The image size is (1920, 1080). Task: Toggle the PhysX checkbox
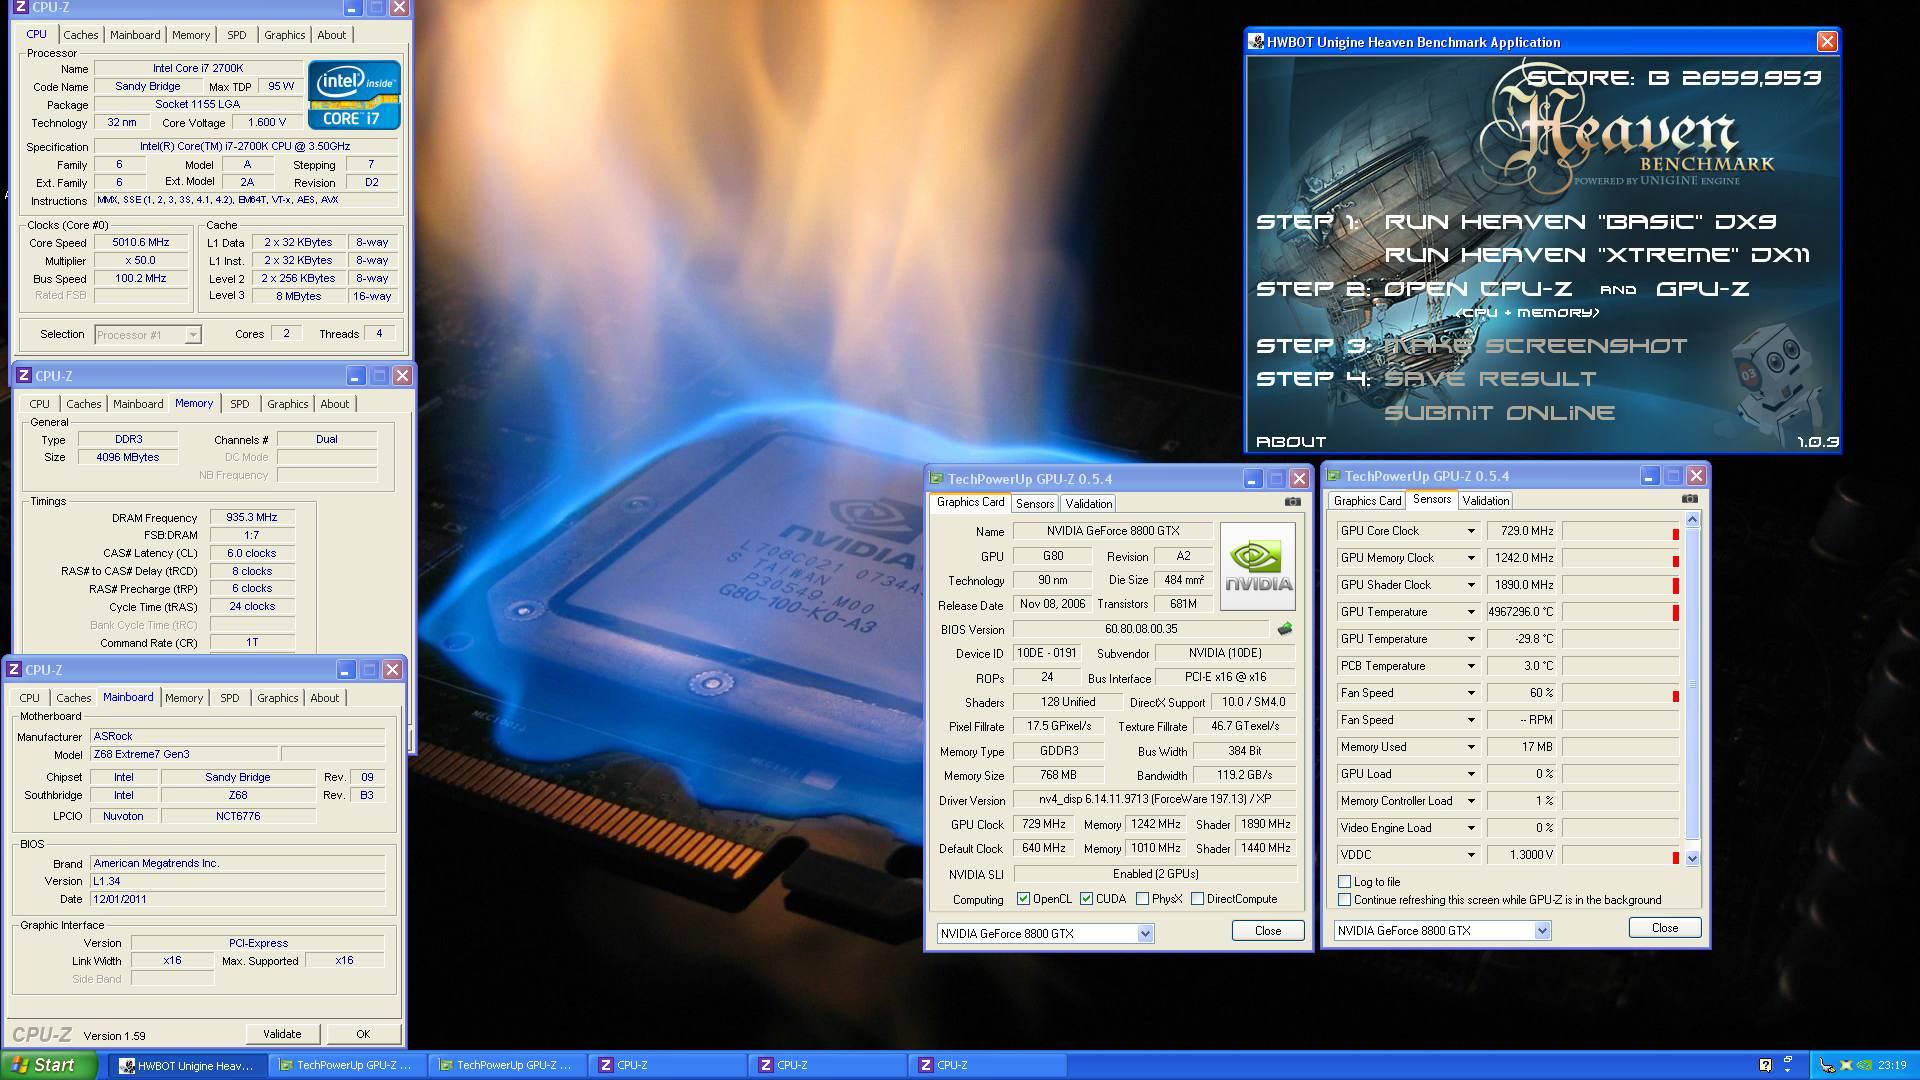pos(1142,899)
